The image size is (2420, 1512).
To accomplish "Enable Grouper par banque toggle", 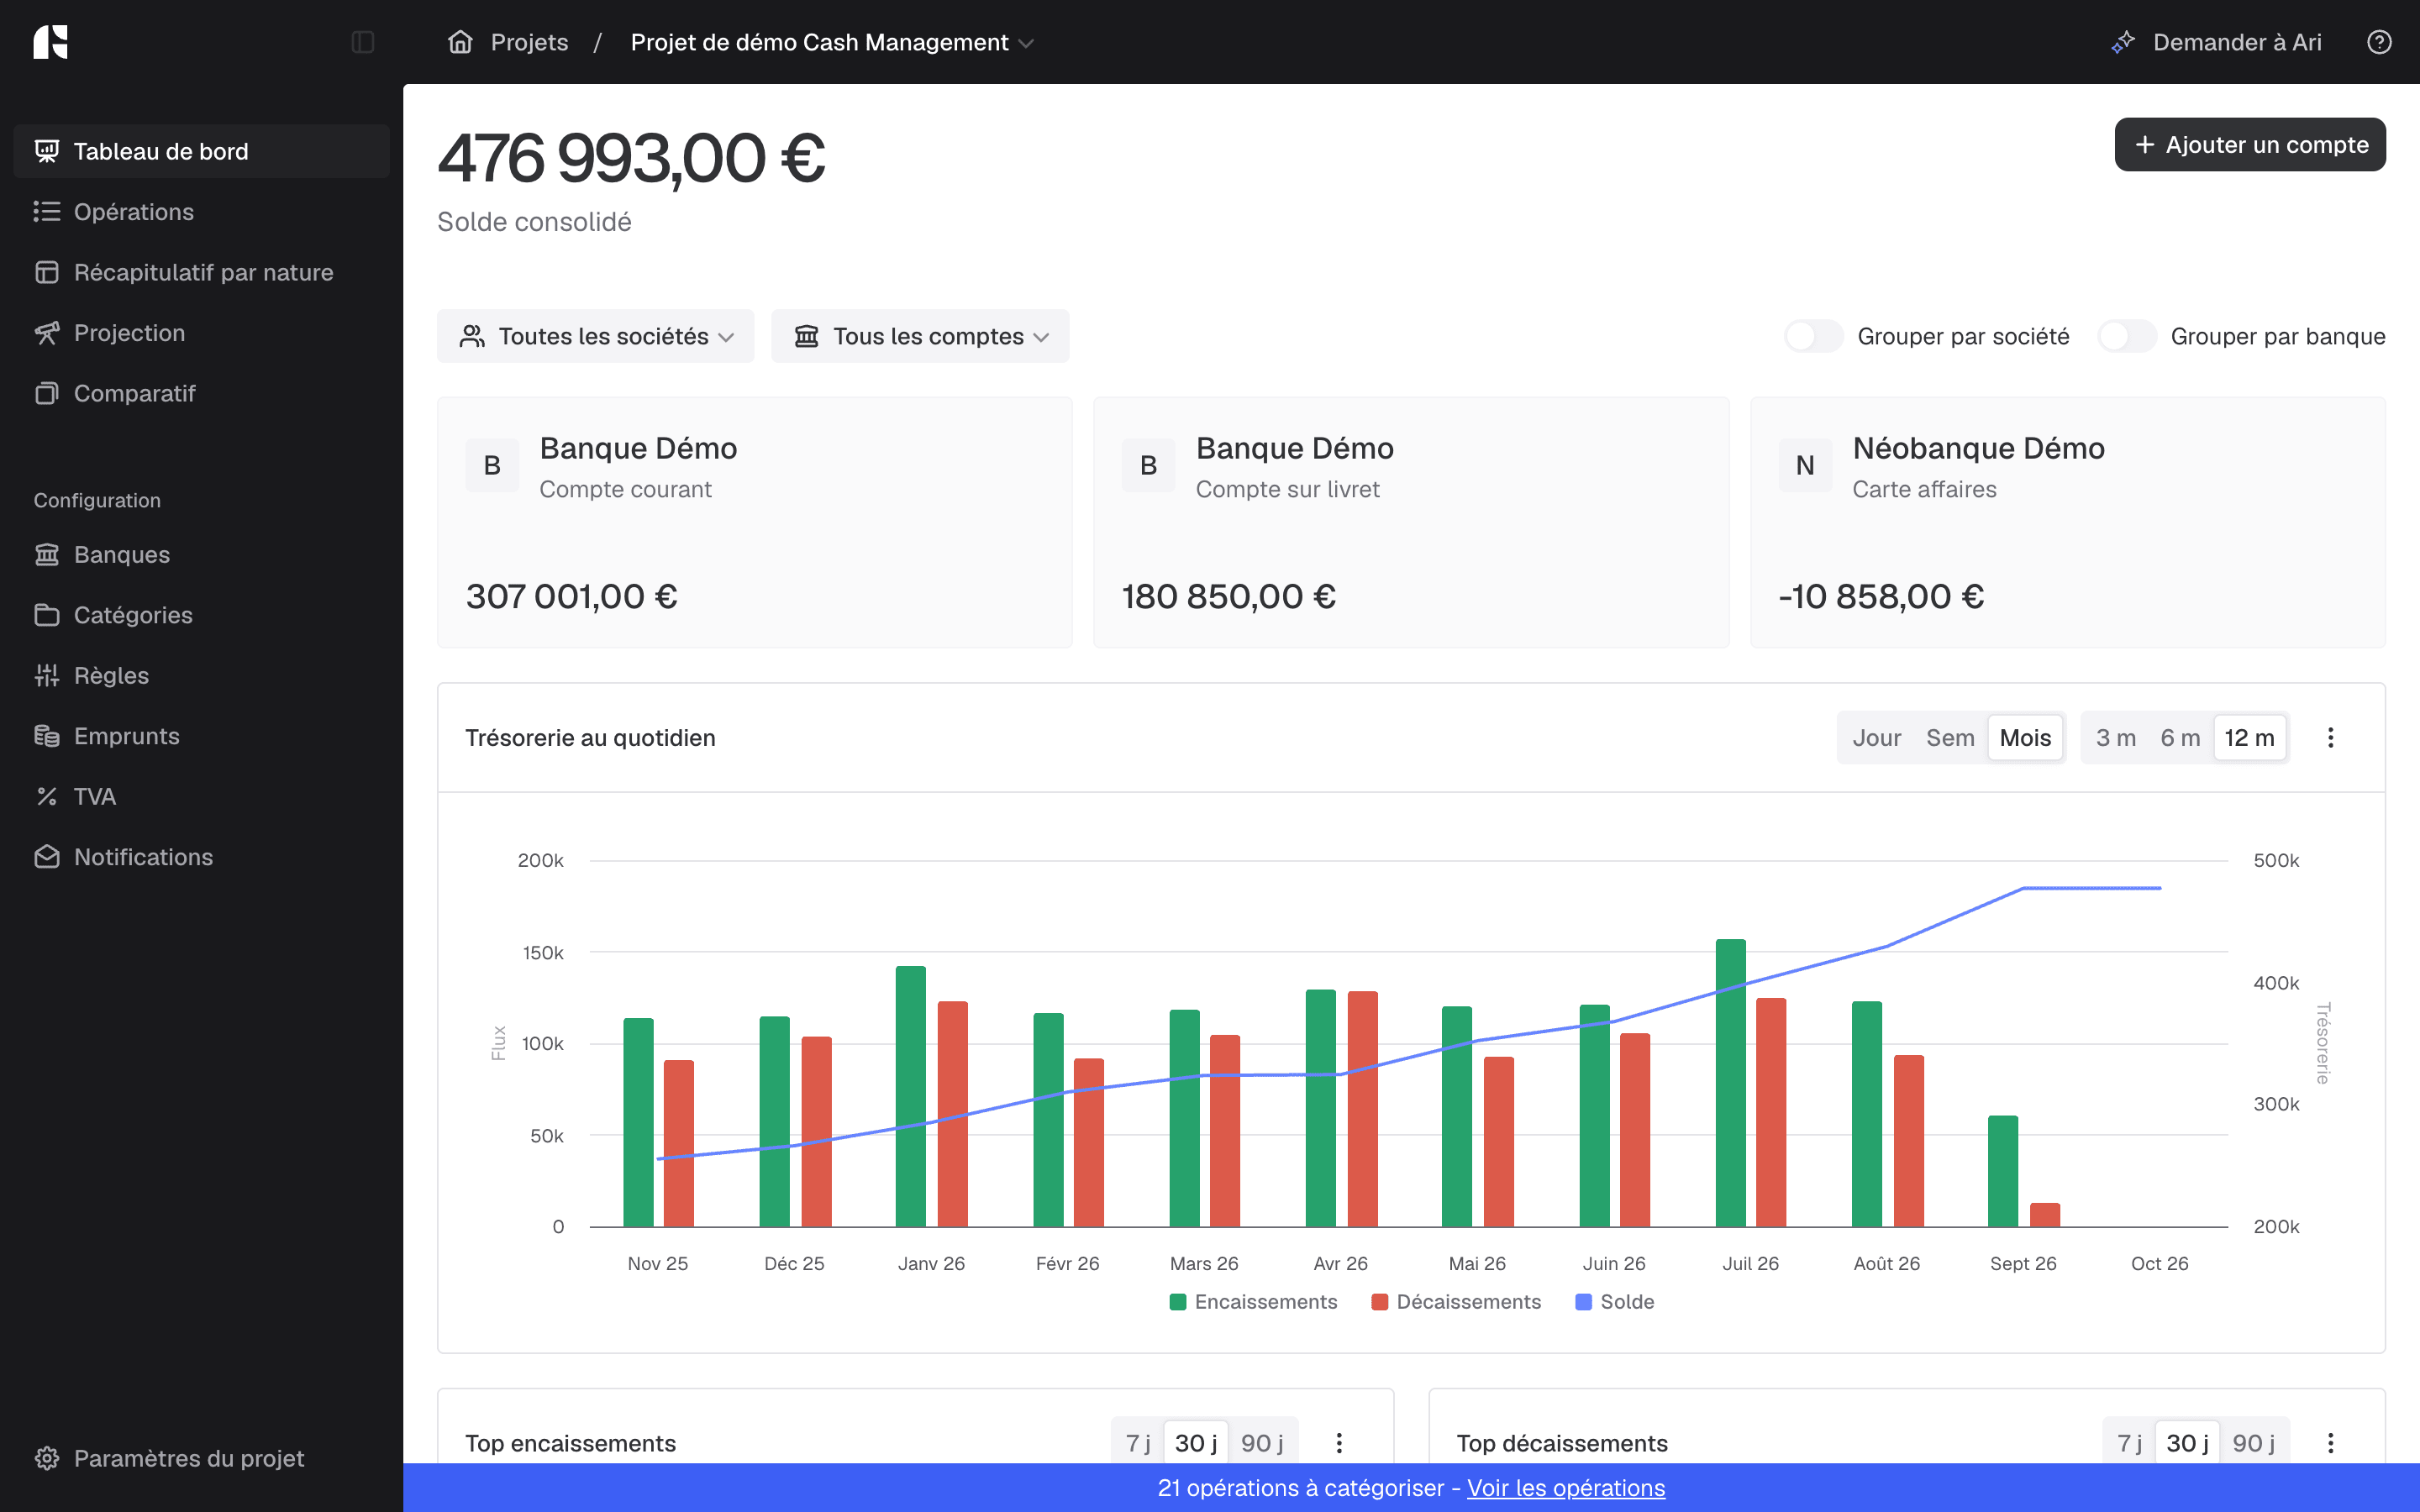I will [2126, 336].
